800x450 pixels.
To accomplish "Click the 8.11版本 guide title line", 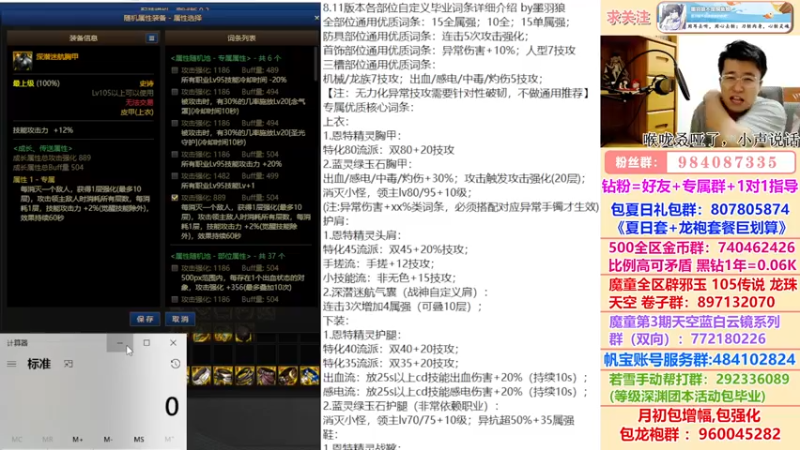I will 444,8.
